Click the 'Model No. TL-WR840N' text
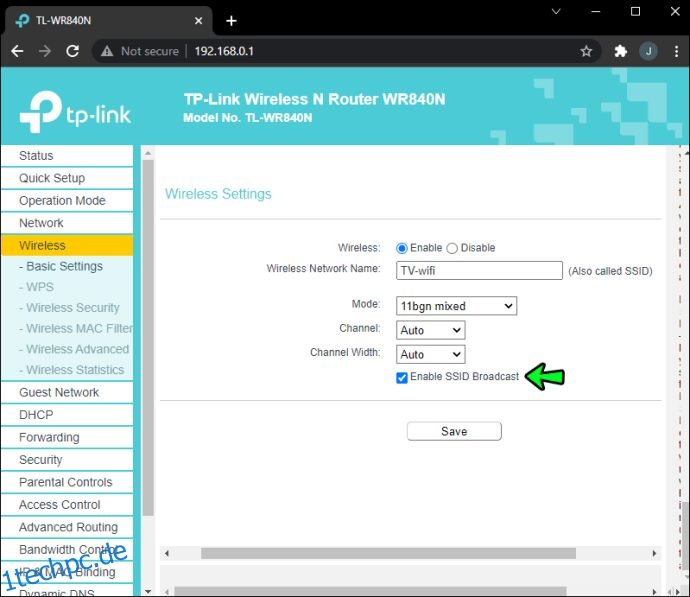The image size is (690, 597). point(248,118)
